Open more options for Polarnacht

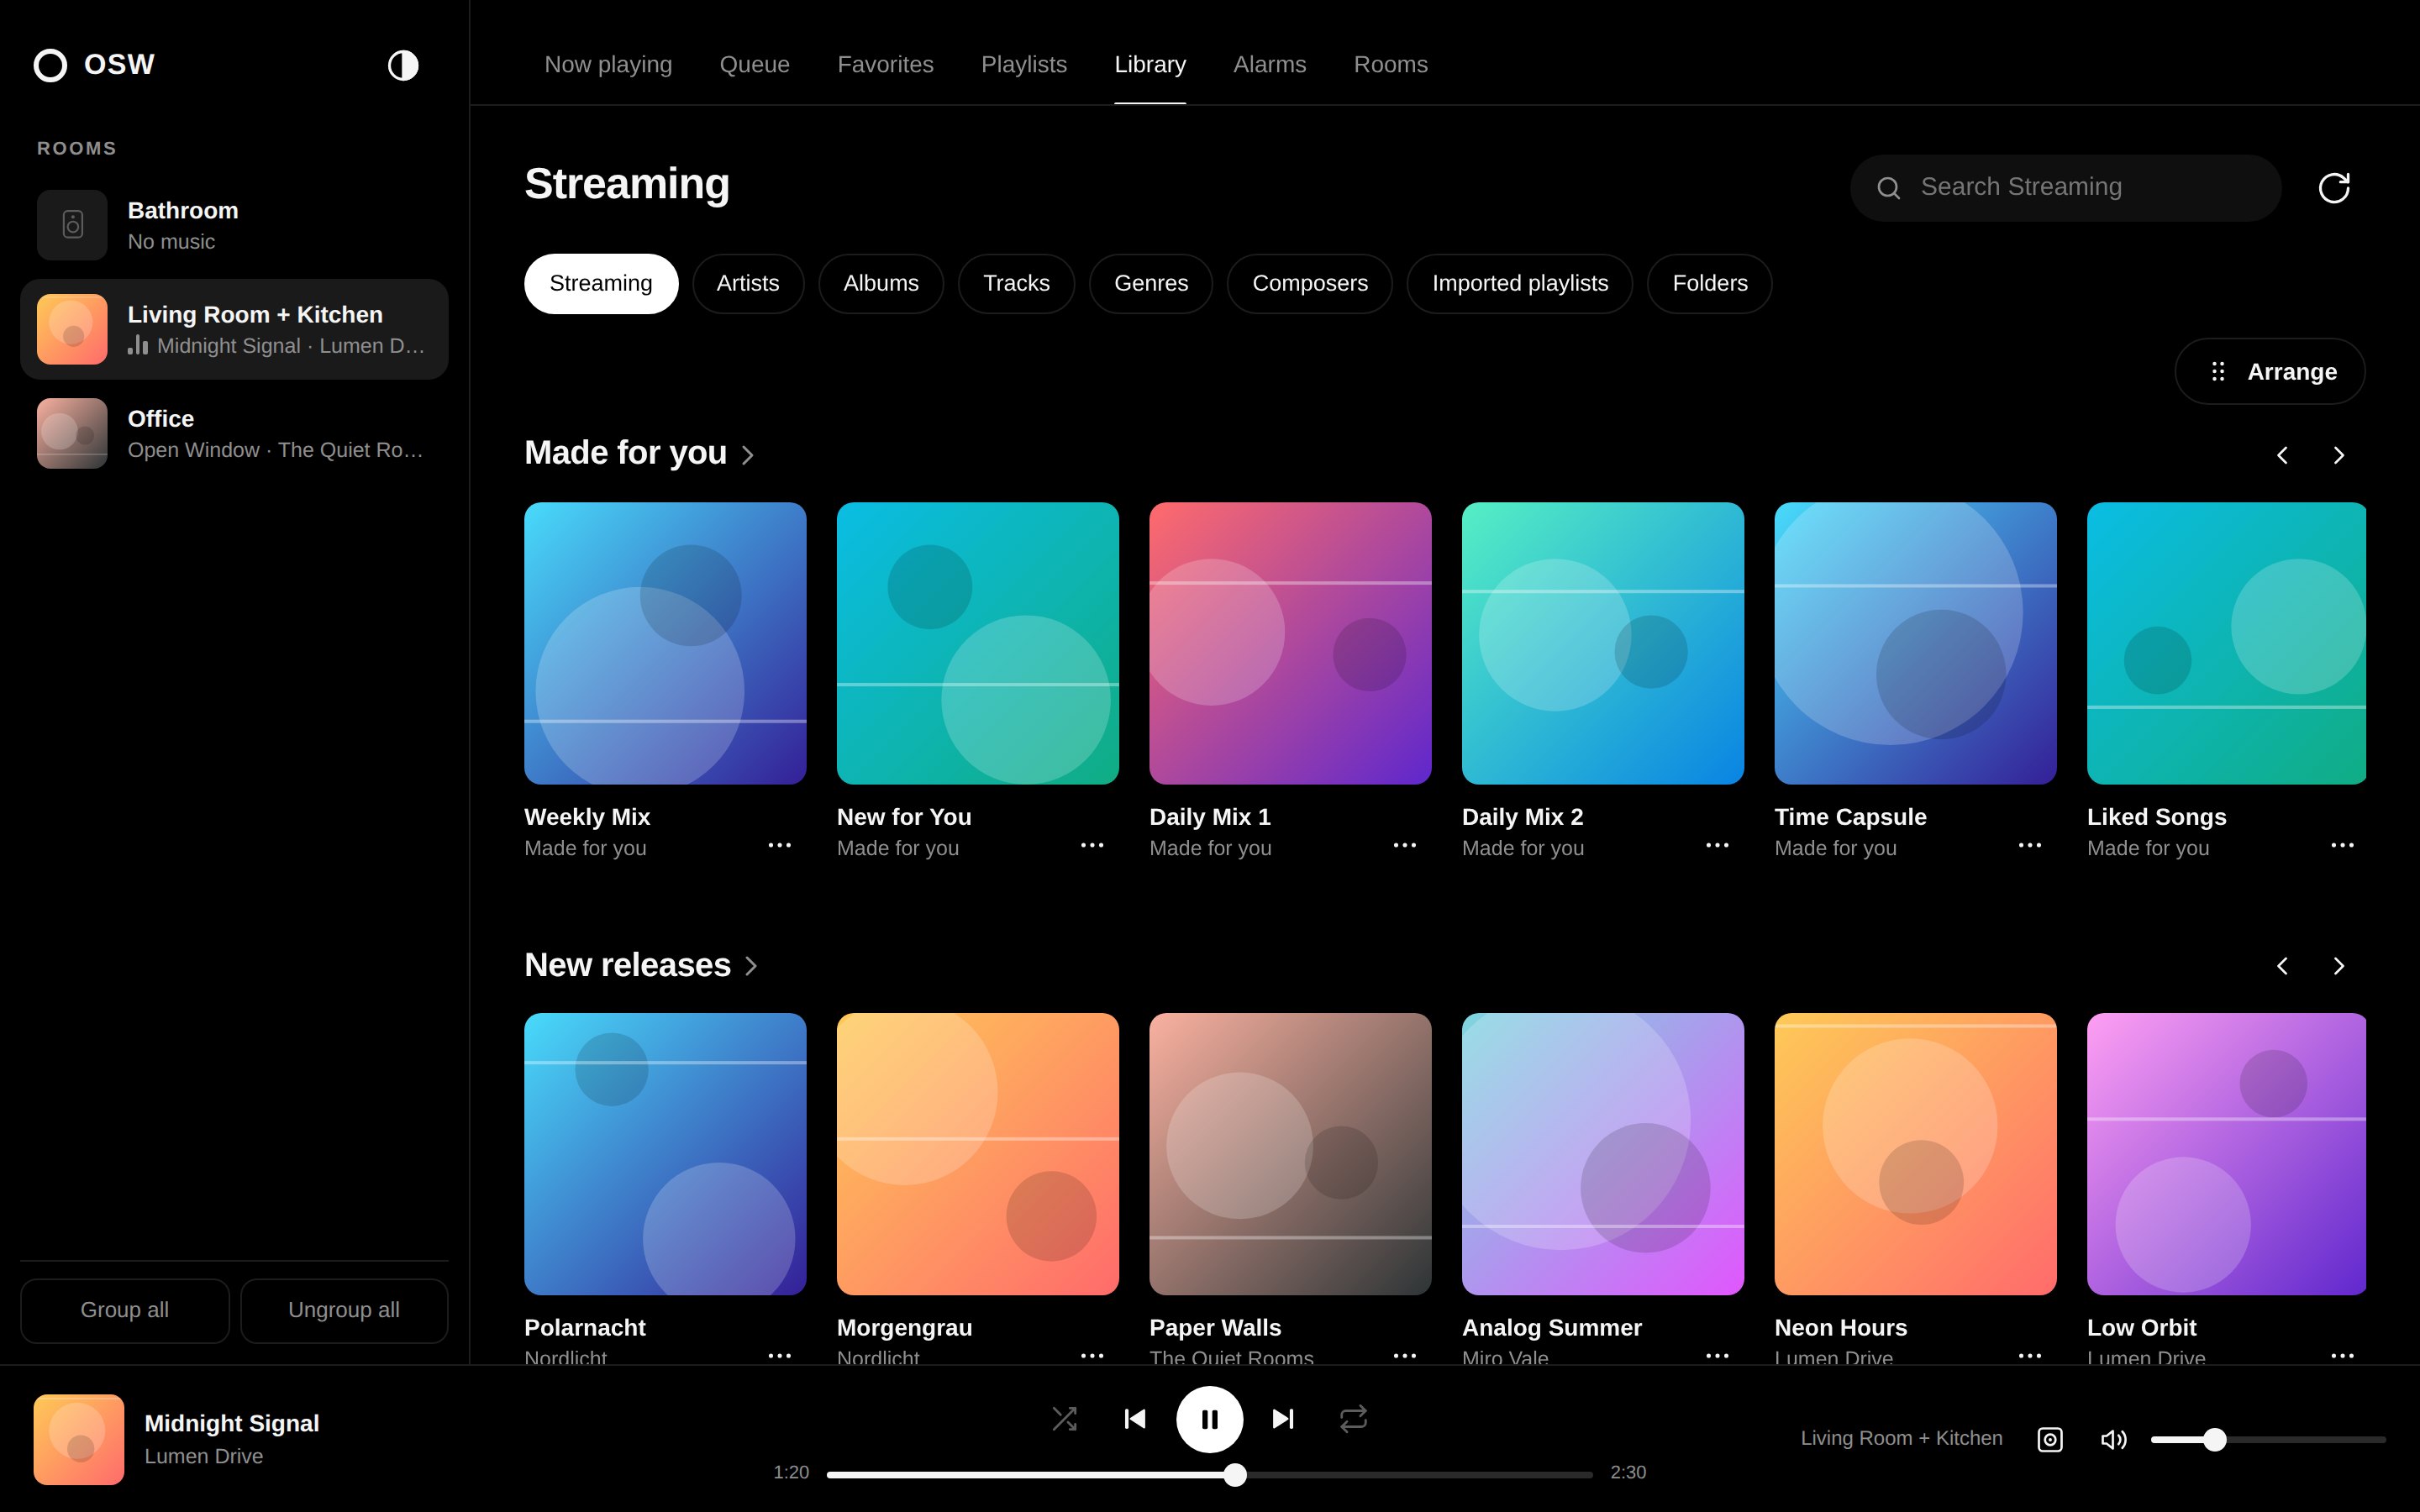pos(780,1355)
